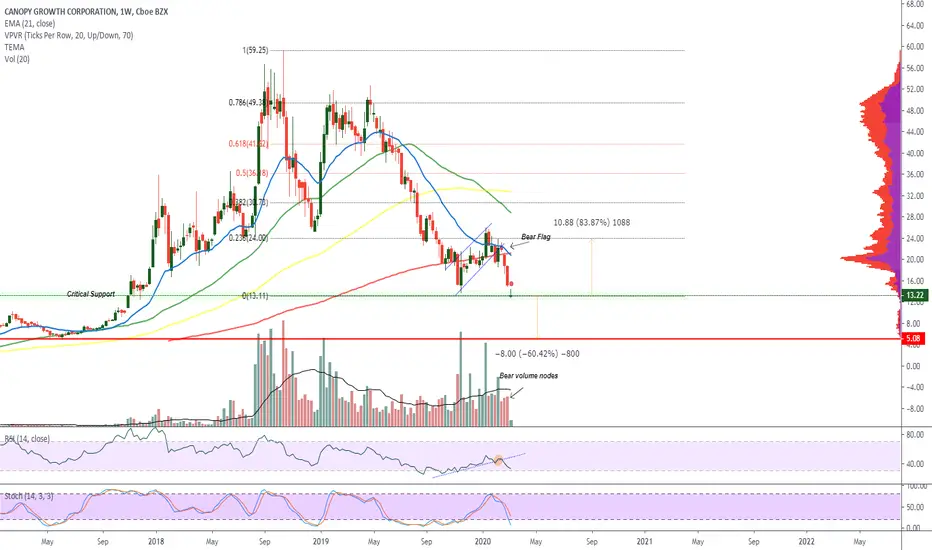This screenshot has width=932, height=550.
Task: Click the red 0.618 Fibonacci level label
Action: (x=248, y=144)
